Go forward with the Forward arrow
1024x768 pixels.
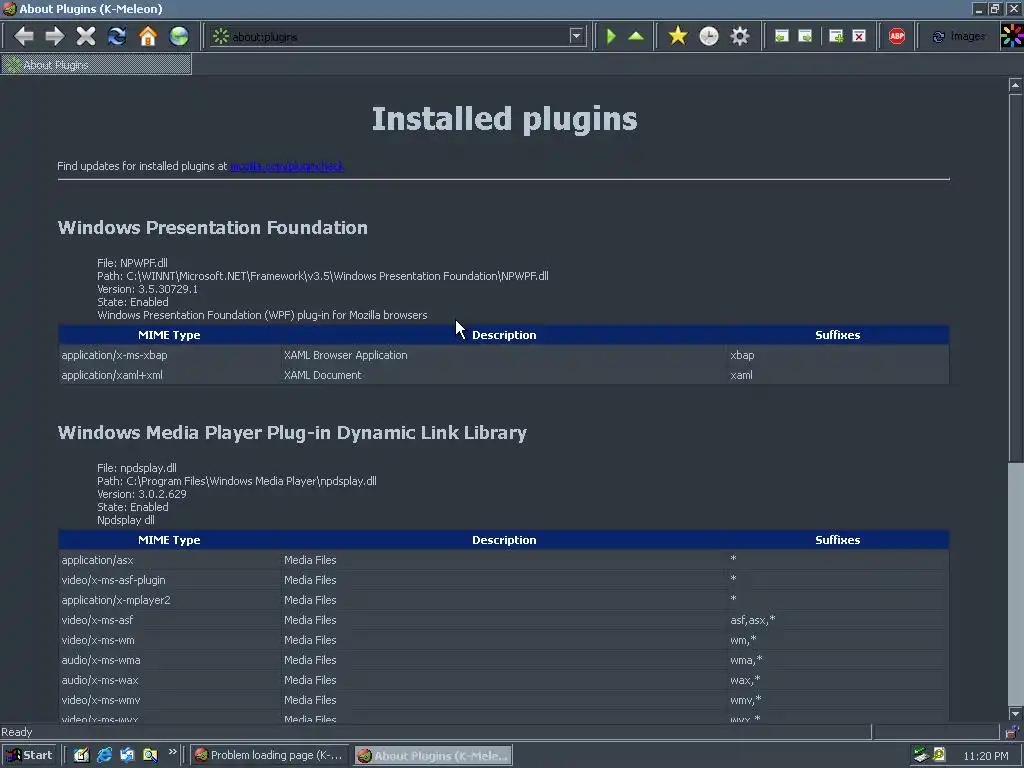pos(55,36)
